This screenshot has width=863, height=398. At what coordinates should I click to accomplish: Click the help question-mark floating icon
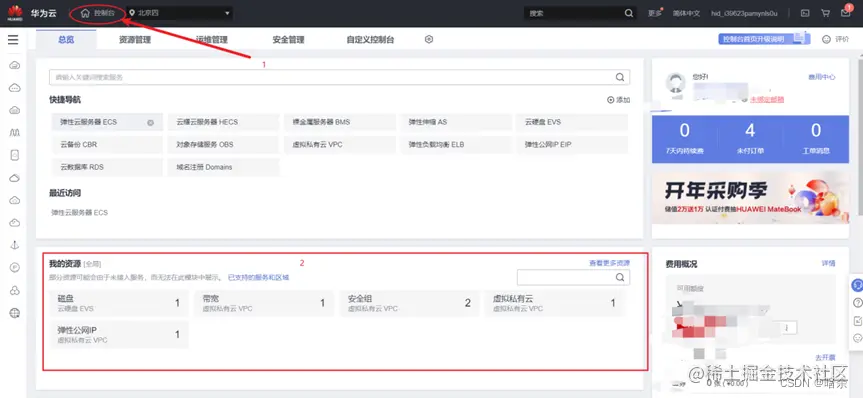(x=857, y=303)
